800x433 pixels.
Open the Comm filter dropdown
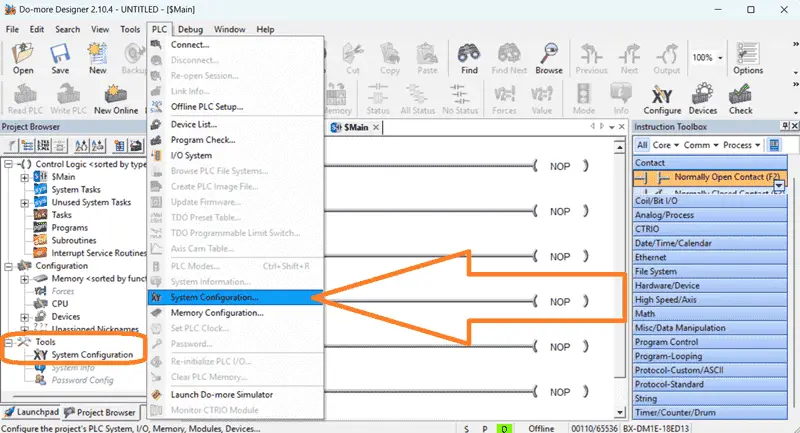(x=701, y=145)
